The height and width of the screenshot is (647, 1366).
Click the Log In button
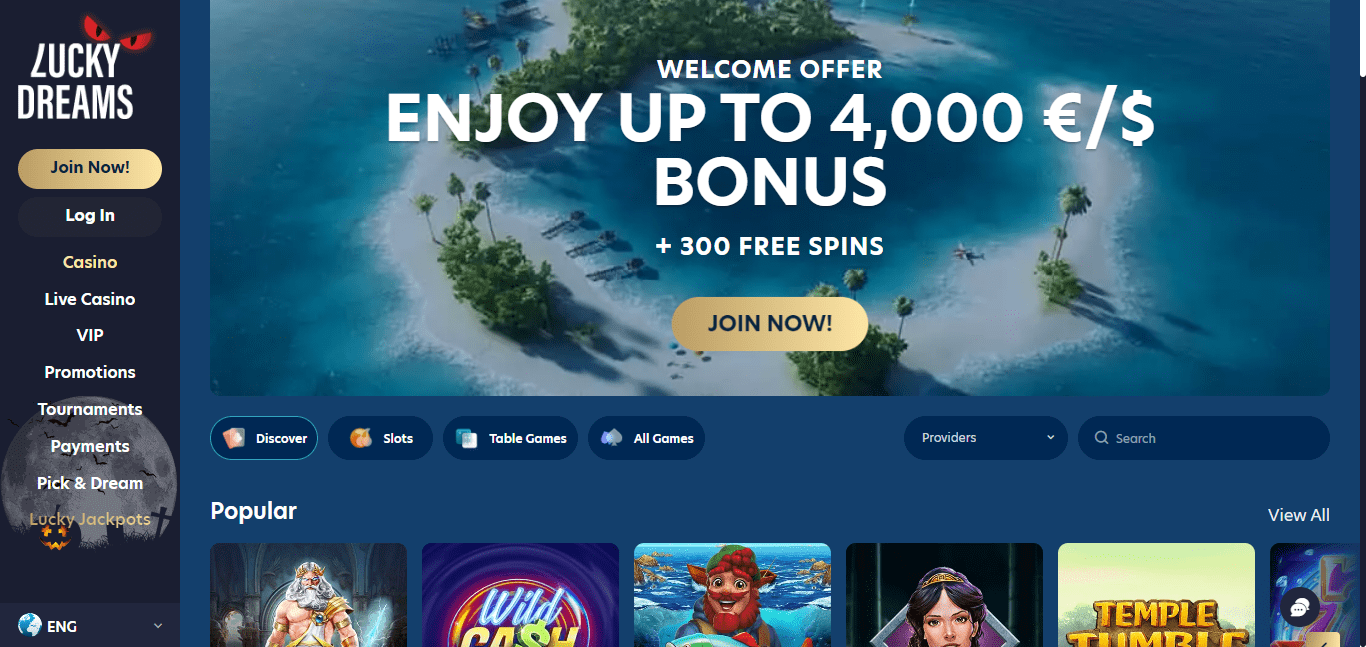point(90,216)
